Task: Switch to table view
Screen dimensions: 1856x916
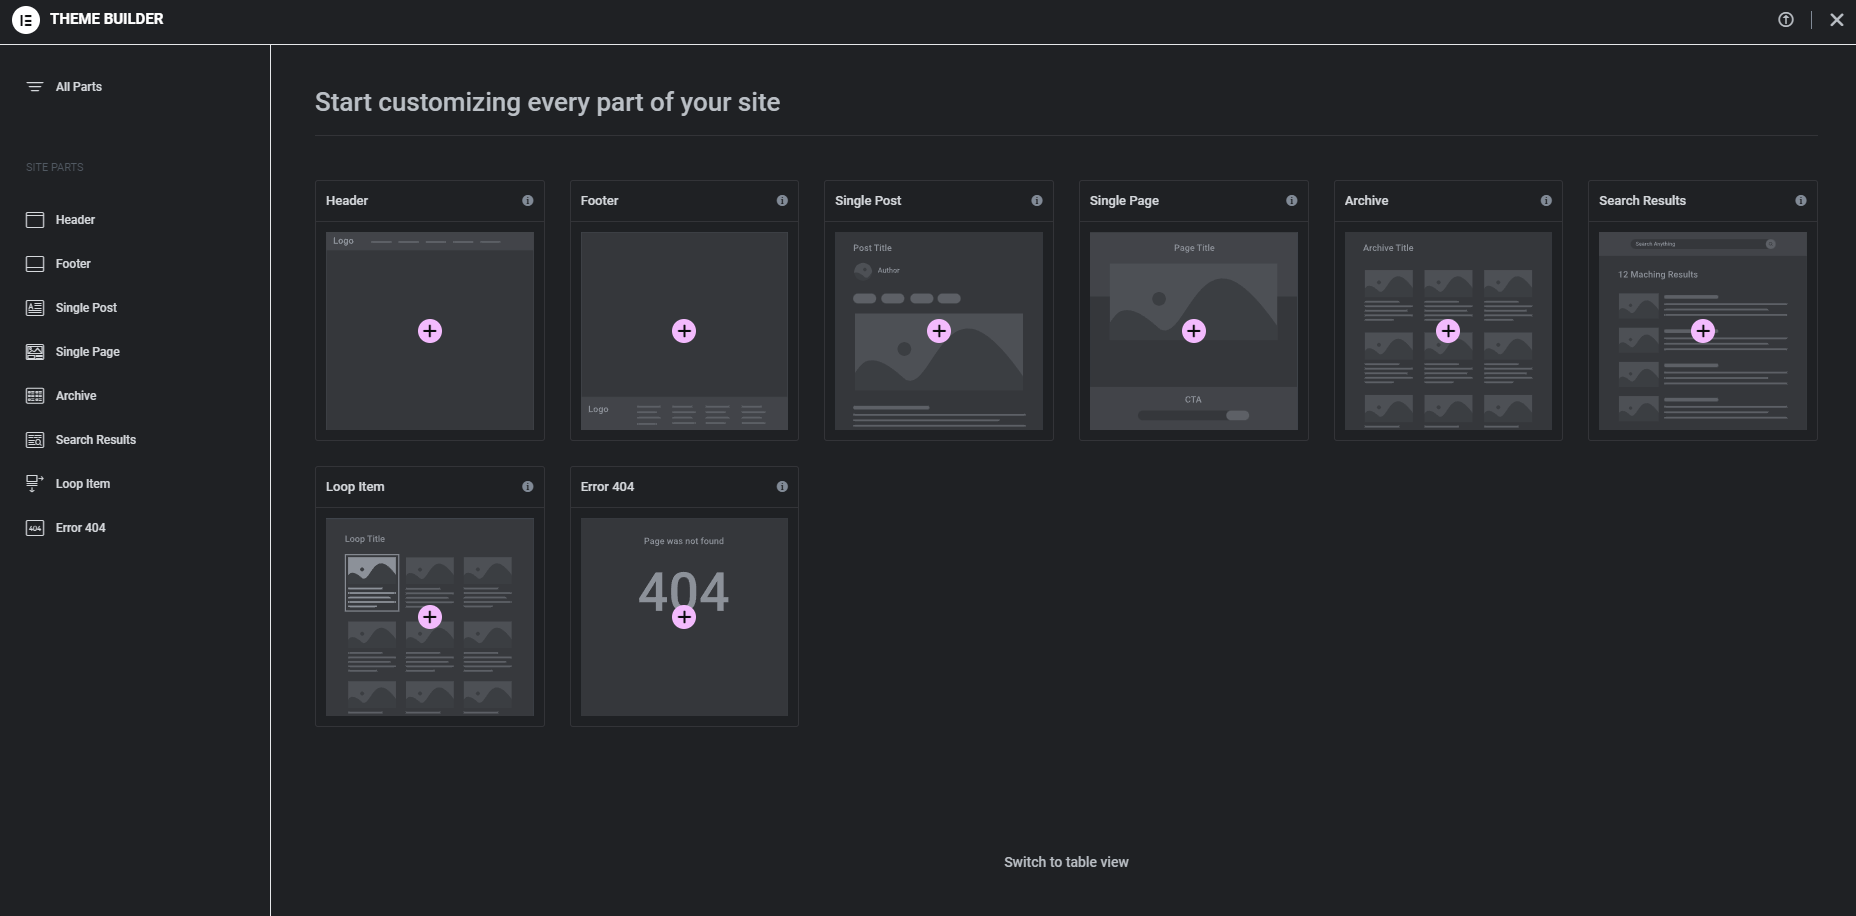Action: coord(1066,862)
